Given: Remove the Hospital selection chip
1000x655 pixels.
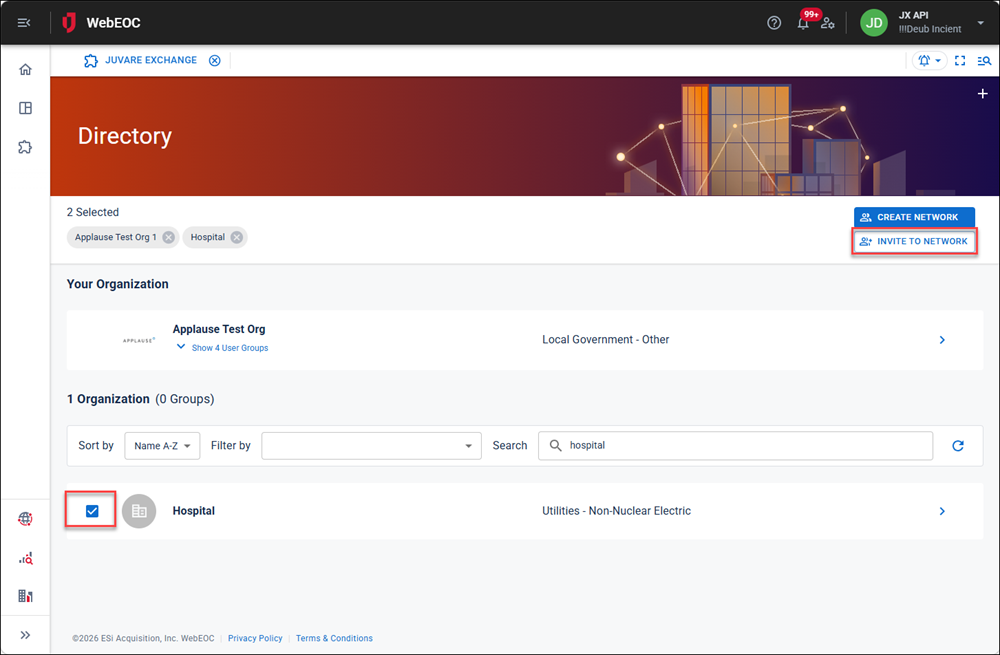Looking at the screenshot, I should tap(237, 237).
